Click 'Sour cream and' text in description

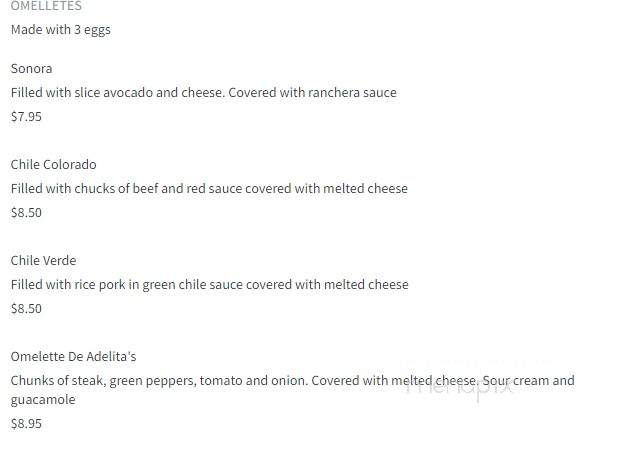(528, 381)
